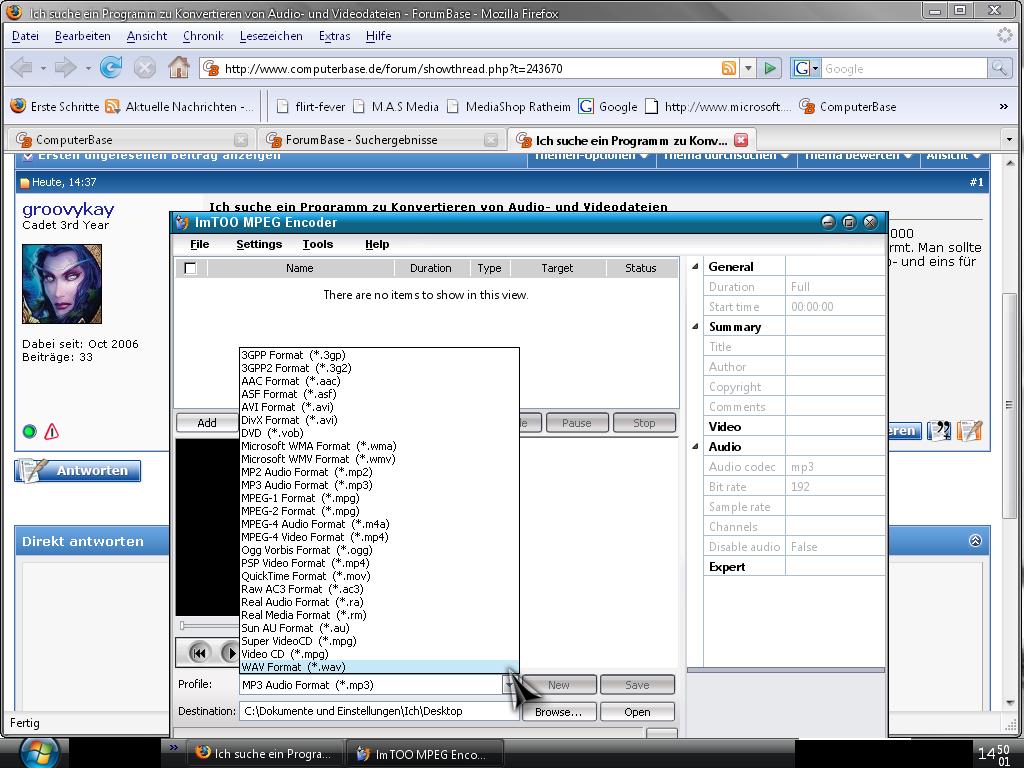
Task: Click the Pause button in ImTOO
Action: click(x=577, y=423)
